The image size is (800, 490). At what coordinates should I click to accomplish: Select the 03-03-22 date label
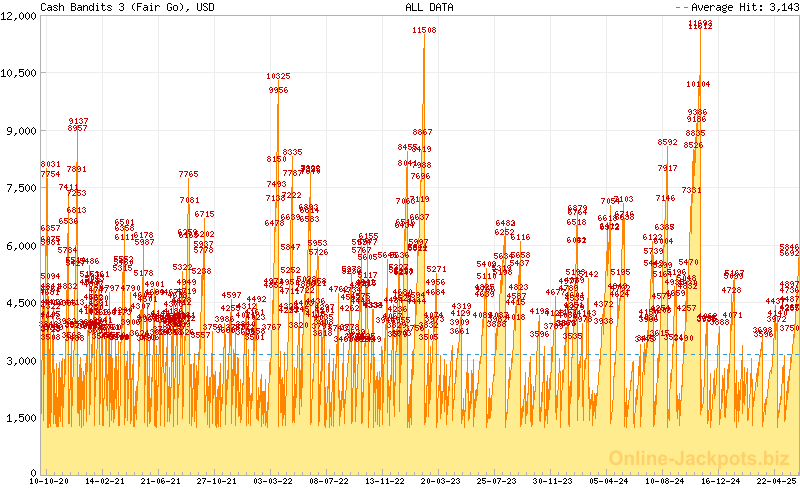coord(273,481)
